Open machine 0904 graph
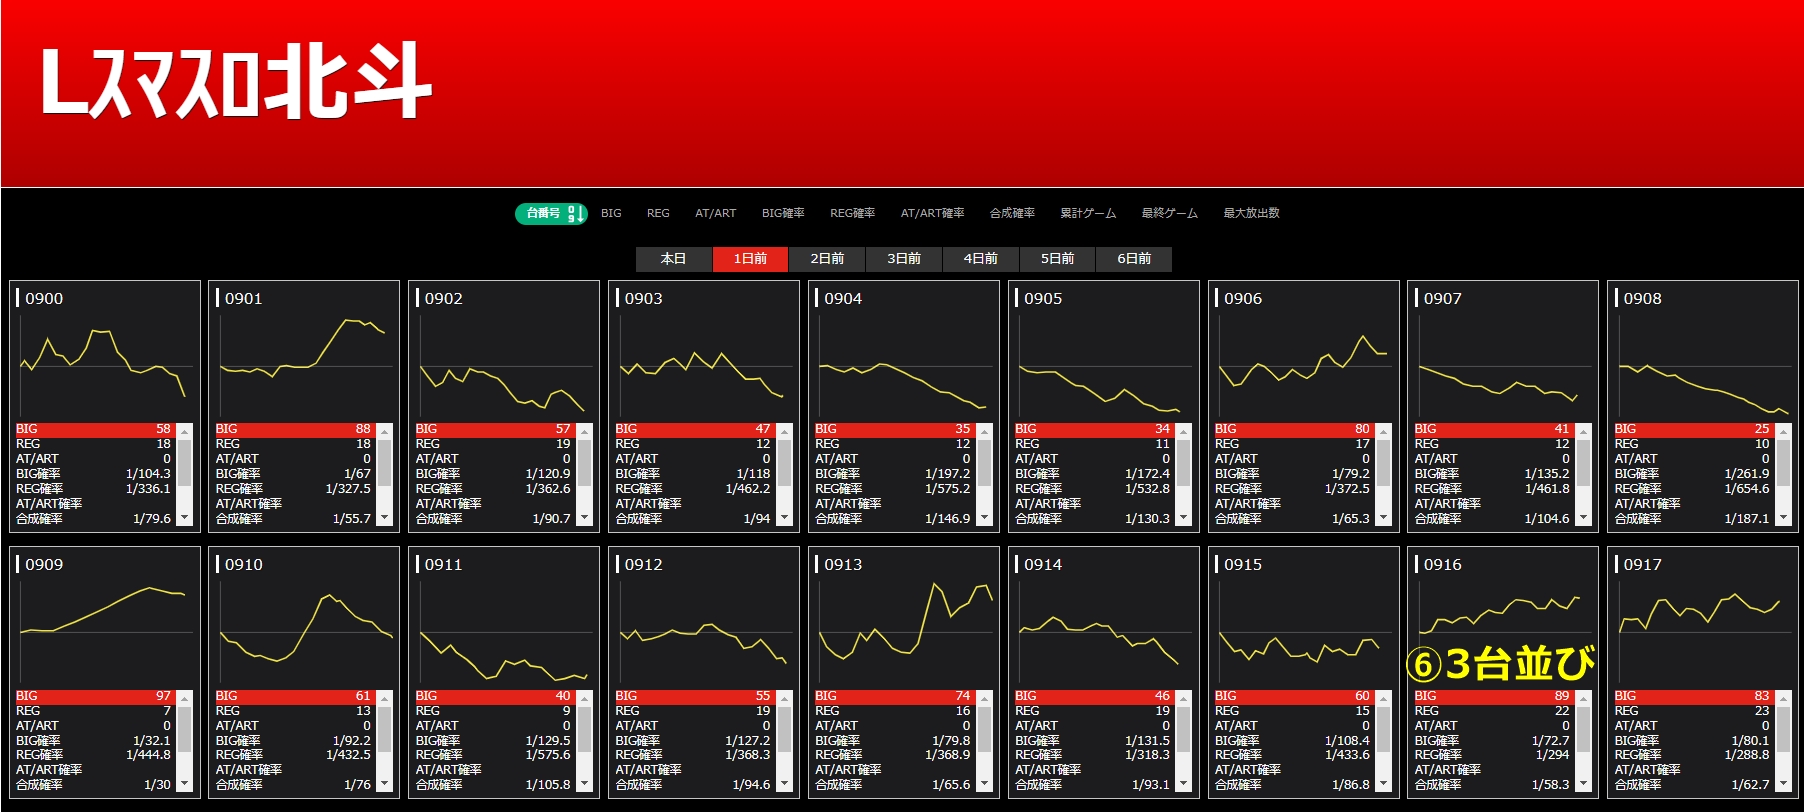This screenshot has height=812, width=1804. (x=905, y=366)
